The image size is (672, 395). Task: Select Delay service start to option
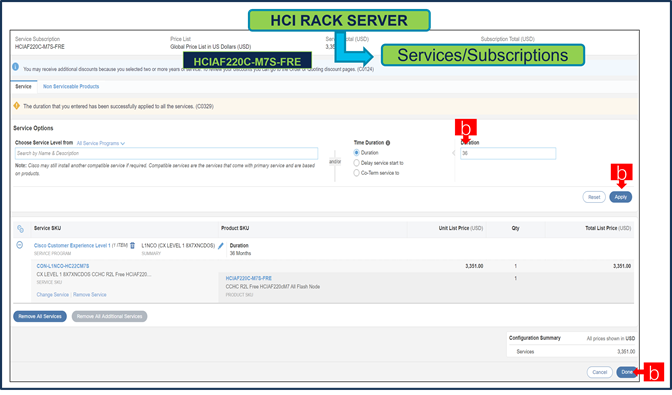(356, 163)
